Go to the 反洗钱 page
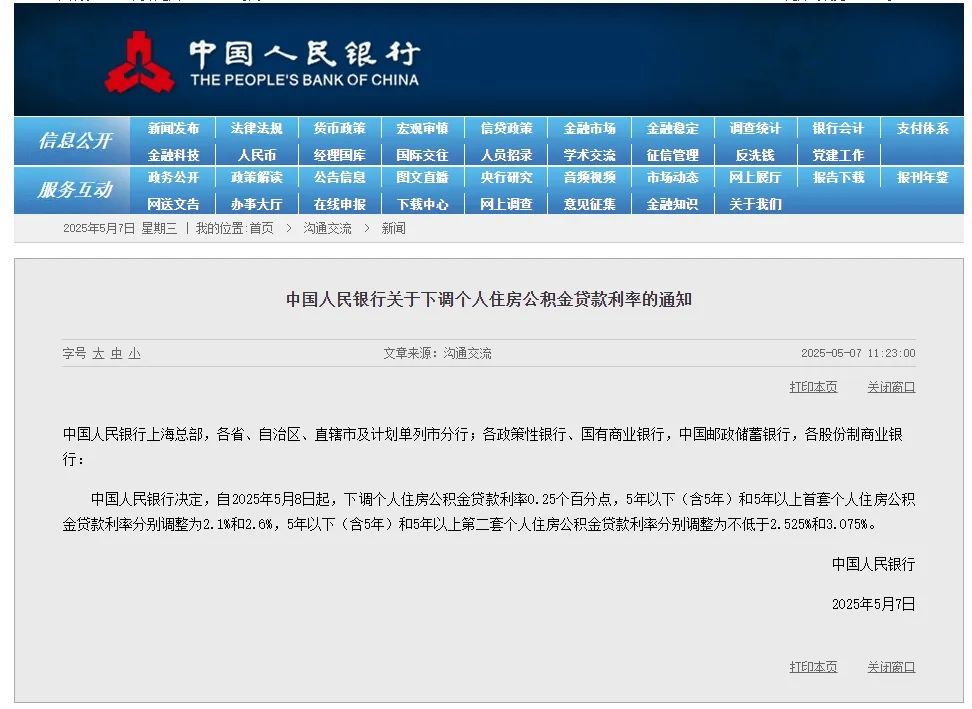Image resolution: width=972 pixels, height=709 pixels. pyautogui.click(x=755, y=156)
